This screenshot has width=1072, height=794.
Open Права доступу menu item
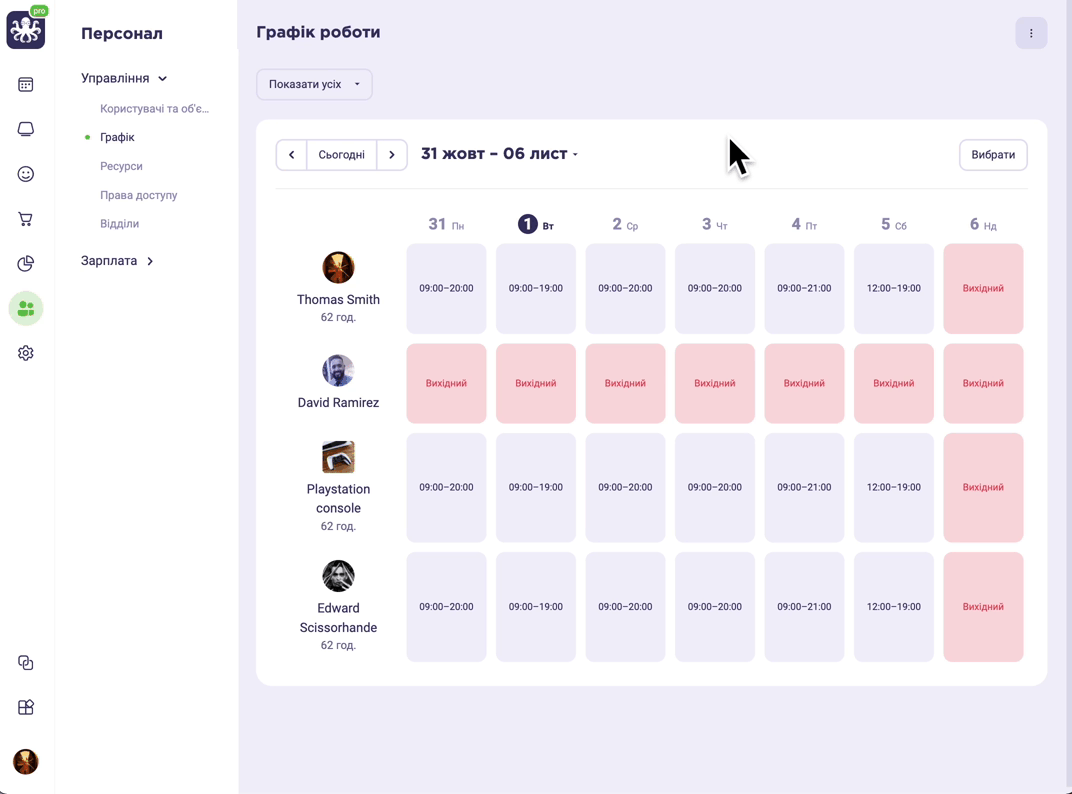pyautogui.click(x=138, y=195)
